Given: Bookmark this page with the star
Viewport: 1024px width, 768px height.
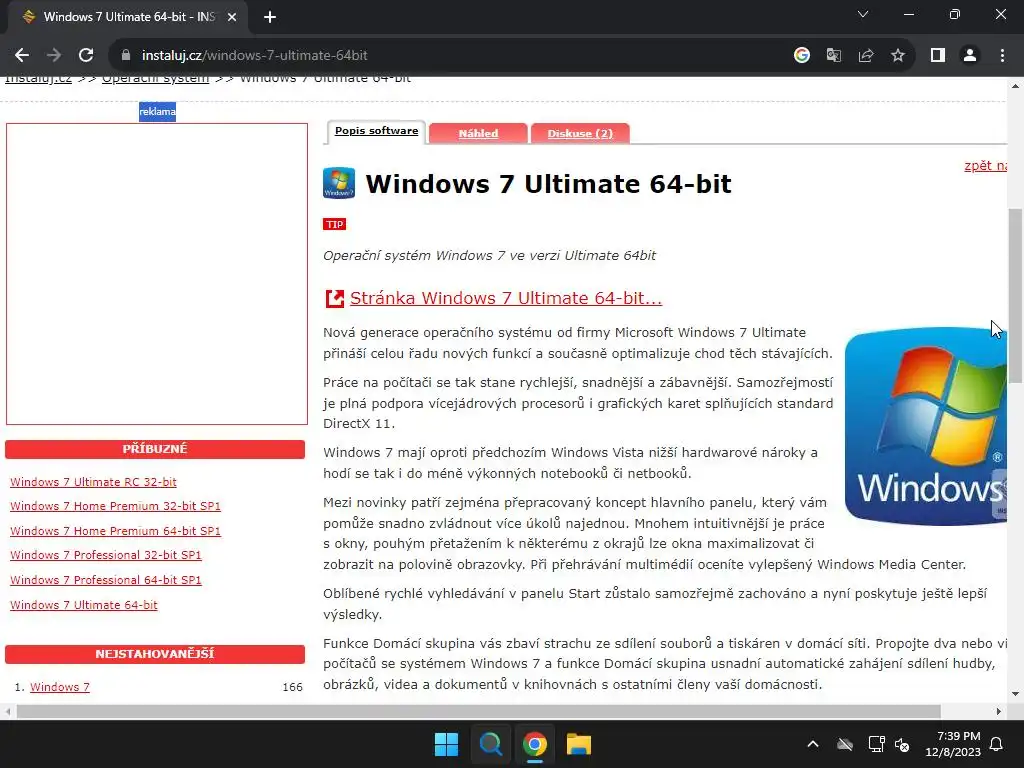Looking at the screenshot, I should coord(898,56).
